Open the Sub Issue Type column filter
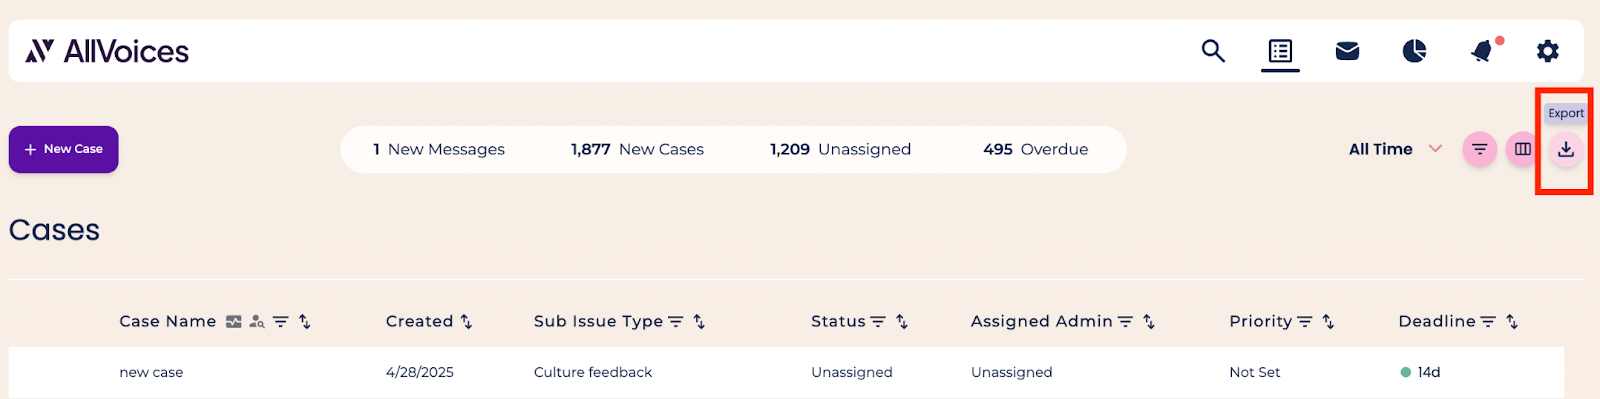Screen dimensions: 1600x399 pos(675,322)
